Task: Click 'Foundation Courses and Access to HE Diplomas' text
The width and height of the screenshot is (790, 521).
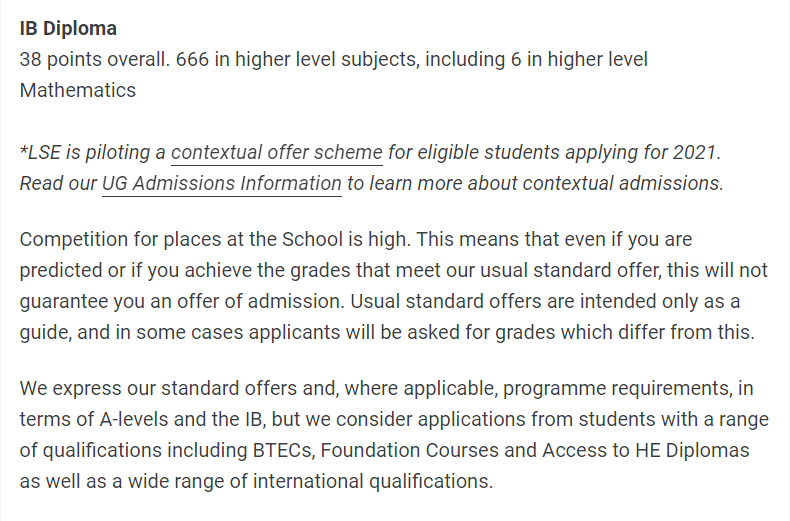Action: 535,450
